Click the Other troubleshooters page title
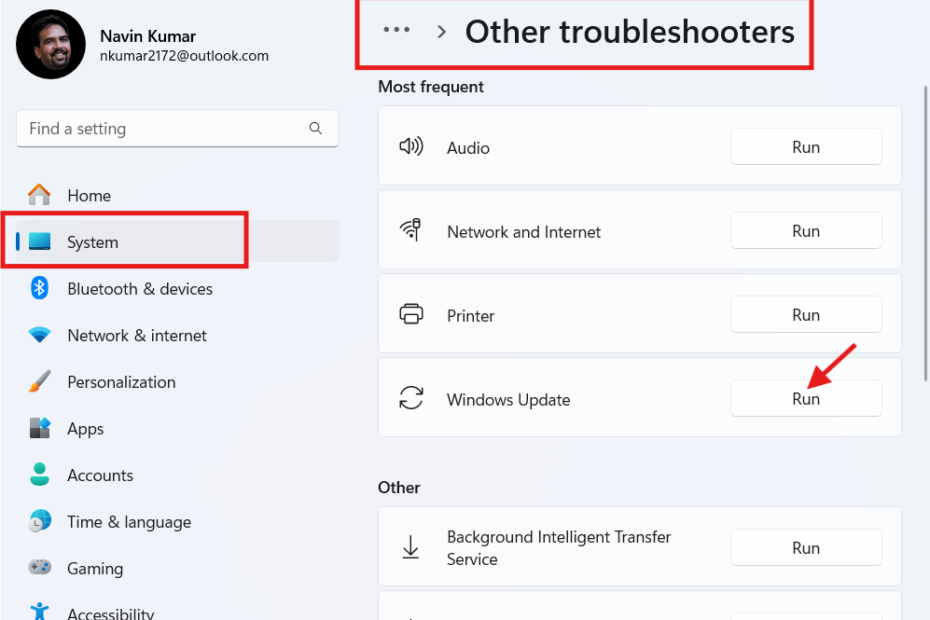The width and height of the screenshot is (930, 620). [629, 31]
